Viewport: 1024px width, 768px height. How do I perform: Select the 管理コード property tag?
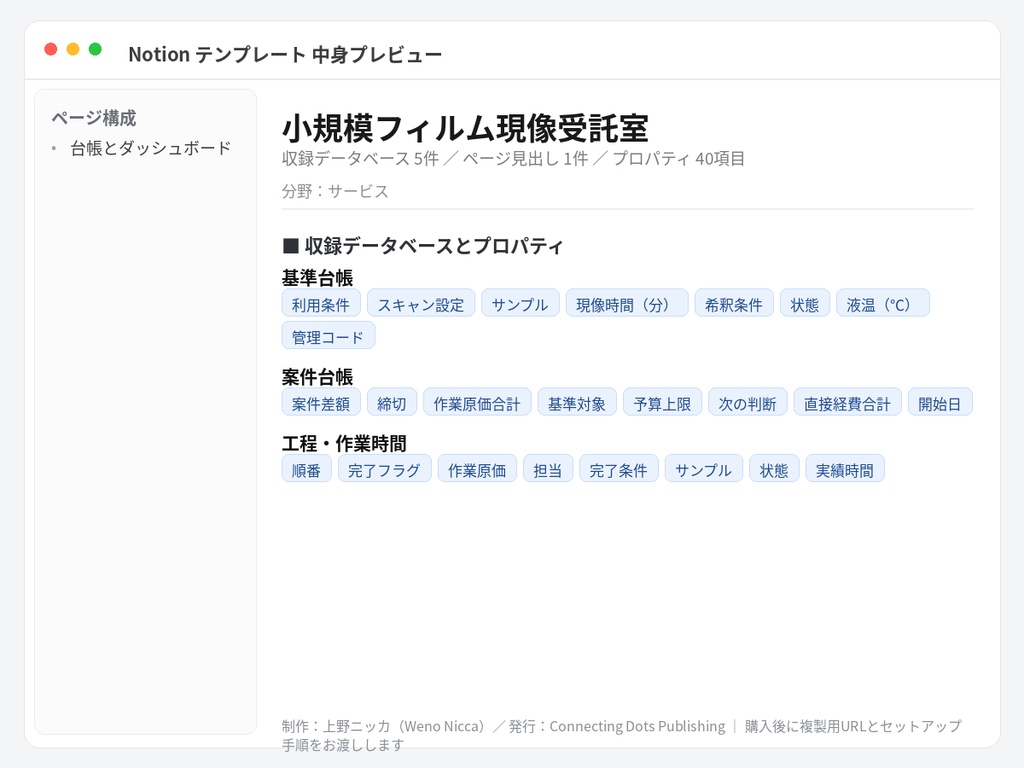pos(328,336)
